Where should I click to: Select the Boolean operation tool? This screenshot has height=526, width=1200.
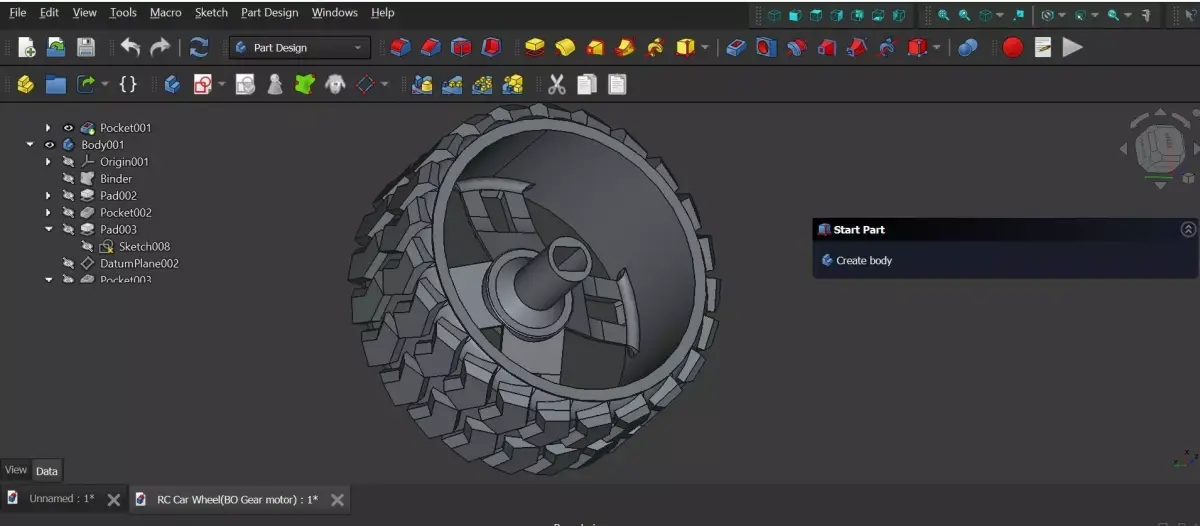[967, 47]
